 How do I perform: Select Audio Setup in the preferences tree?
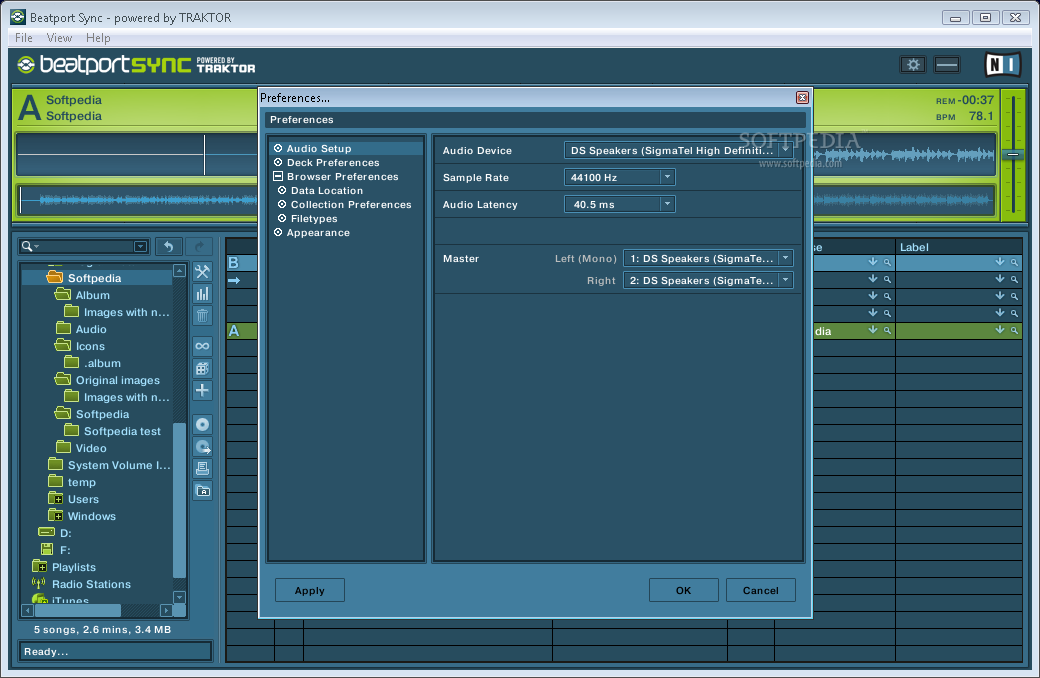[x=318, y=149]
